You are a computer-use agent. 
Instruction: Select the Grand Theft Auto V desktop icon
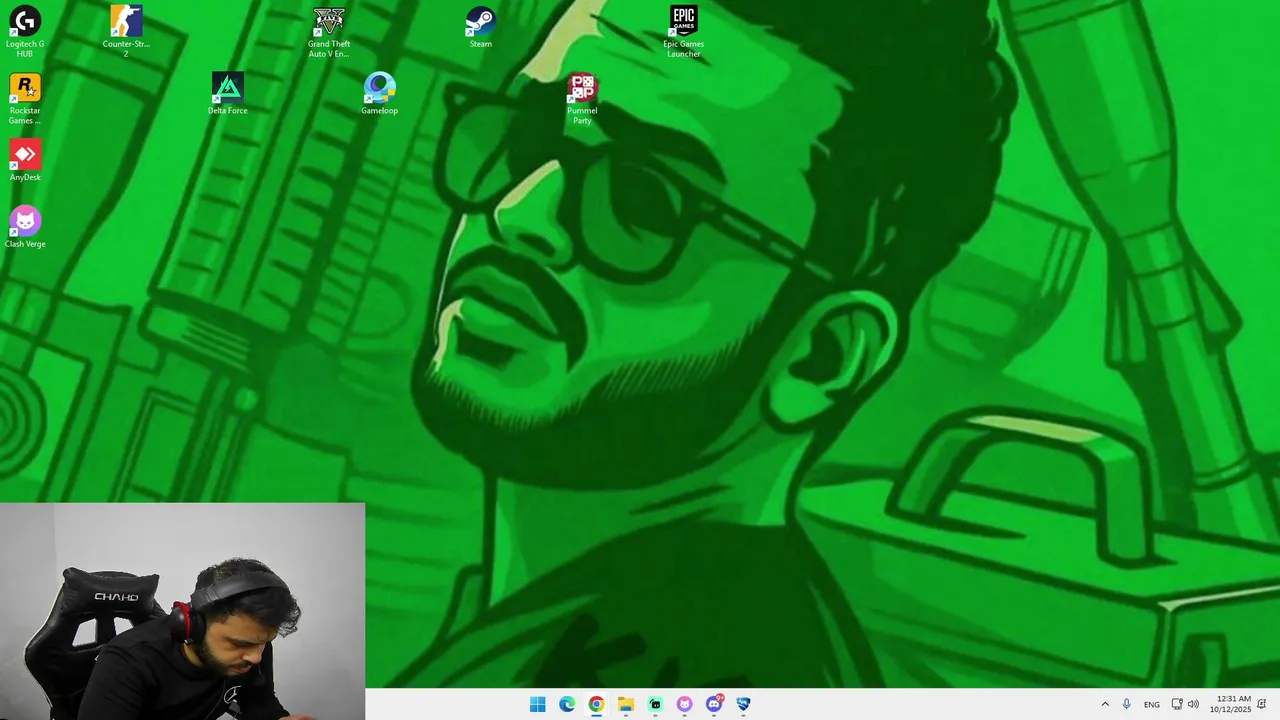pyautogui.click(x=328, y=31)
